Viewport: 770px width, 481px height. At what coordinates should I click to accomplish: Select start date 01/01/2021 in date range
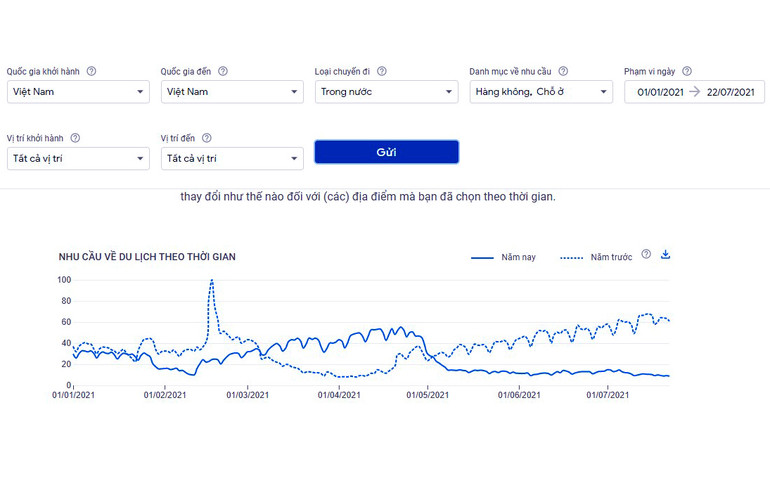click(660, 92)
